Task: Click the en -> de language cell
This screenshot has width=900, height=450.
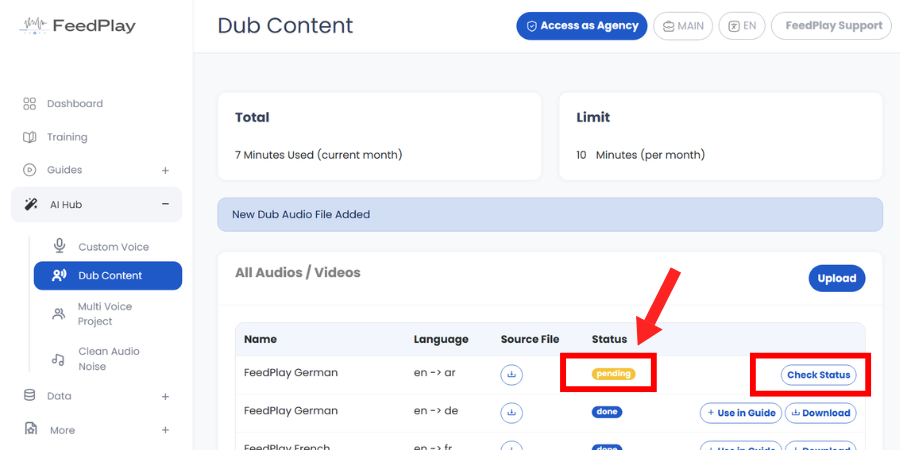Action: click(x=436, y=411)
